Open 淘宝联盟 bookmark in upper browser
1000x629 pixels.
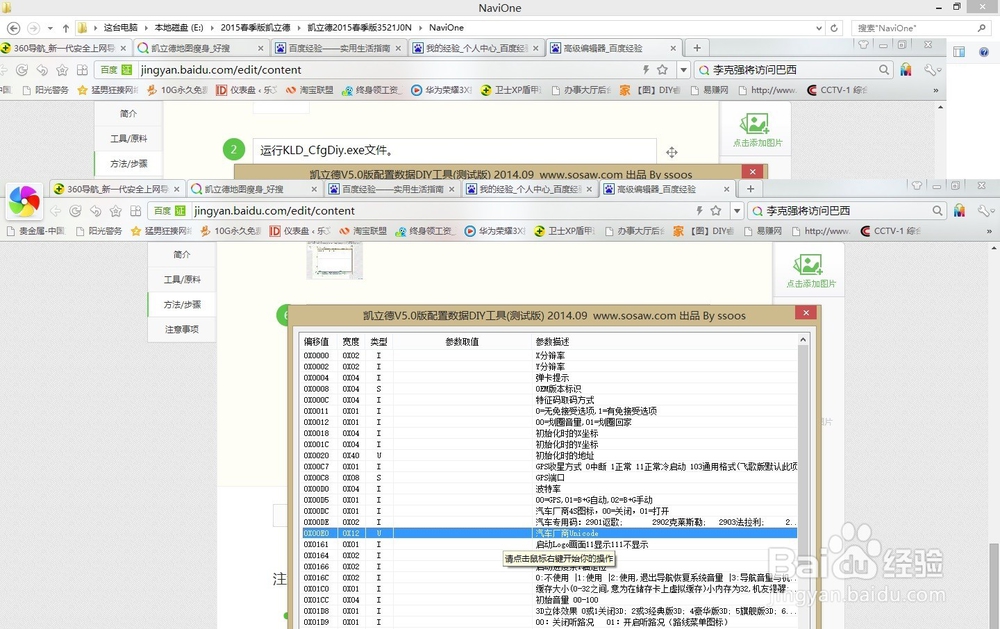pos(309,90)
